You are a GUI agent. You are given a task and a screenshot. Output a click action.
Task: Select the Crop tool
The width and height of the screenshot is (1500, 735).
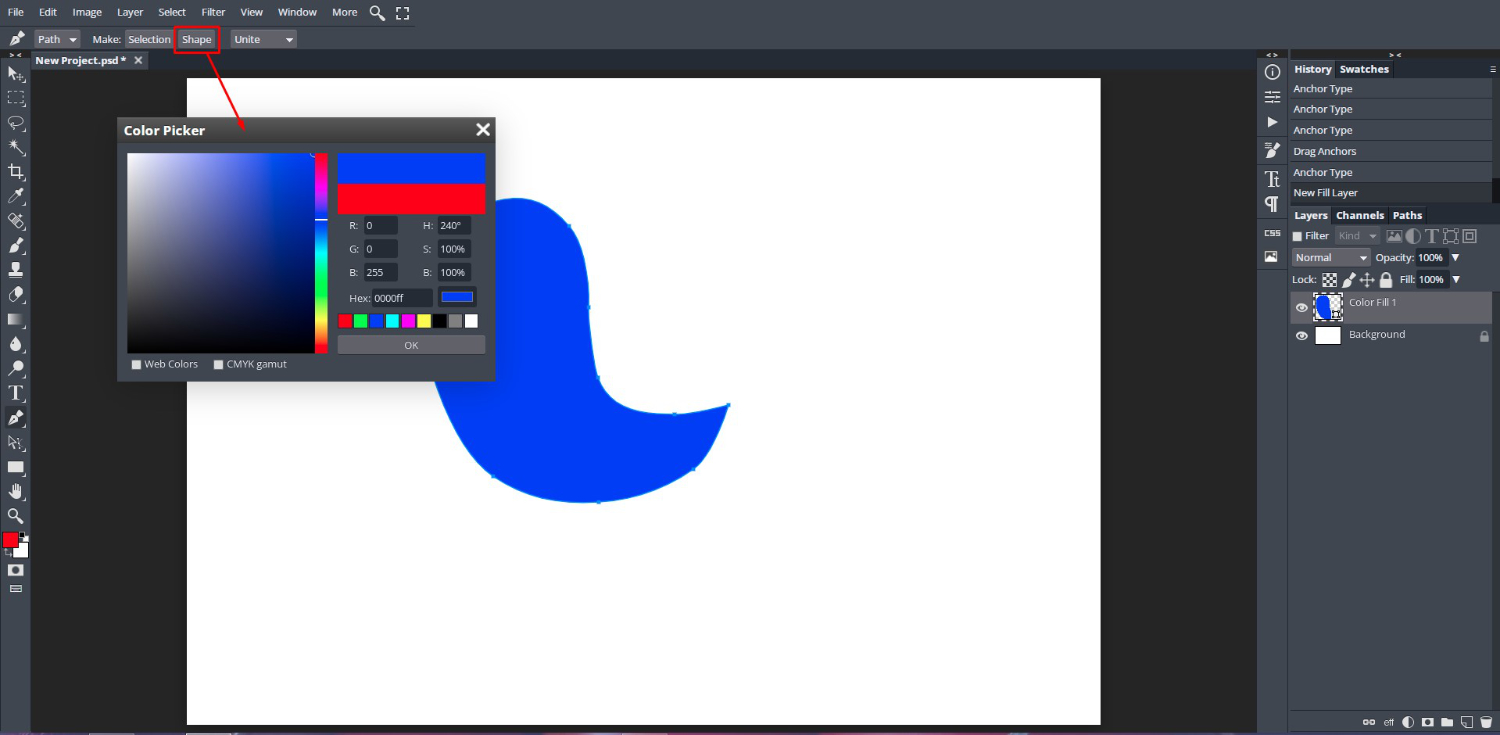(x=16, y=172)
